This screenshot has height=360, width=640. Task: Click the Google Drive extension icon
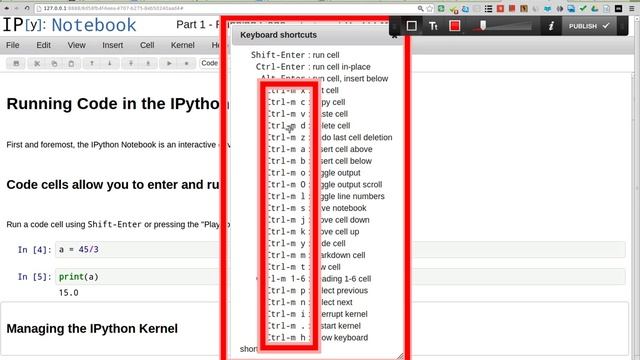595,9
